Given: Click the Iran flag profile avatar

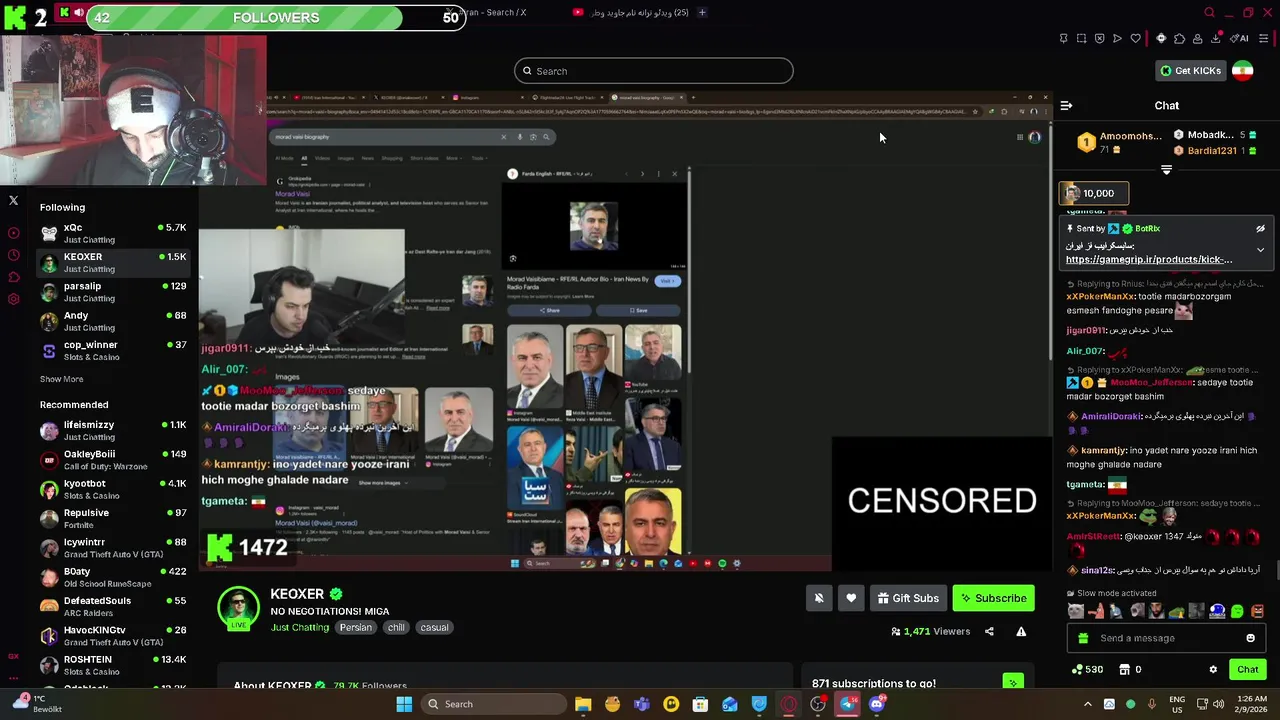Looking at the screenshot, I should (x=1242, y=71).
